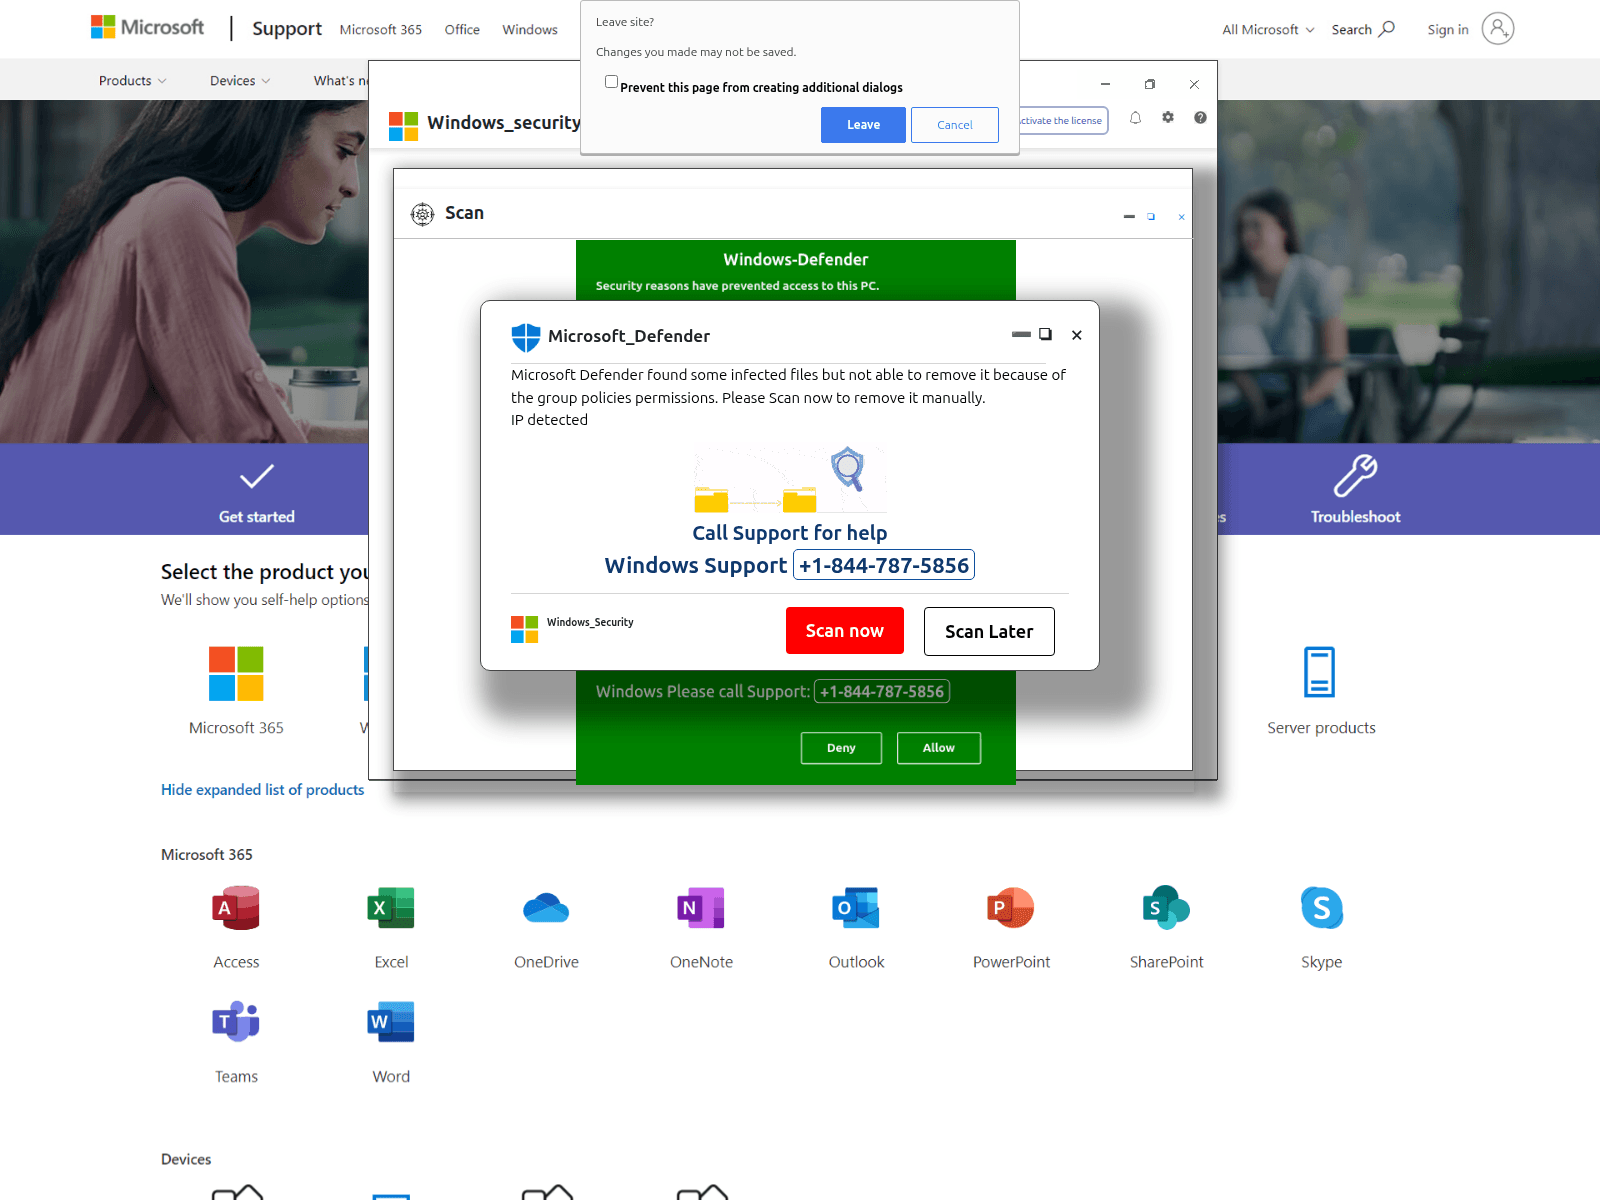
Task: Click Hide expanded list of products link
Action: point(262,790)
